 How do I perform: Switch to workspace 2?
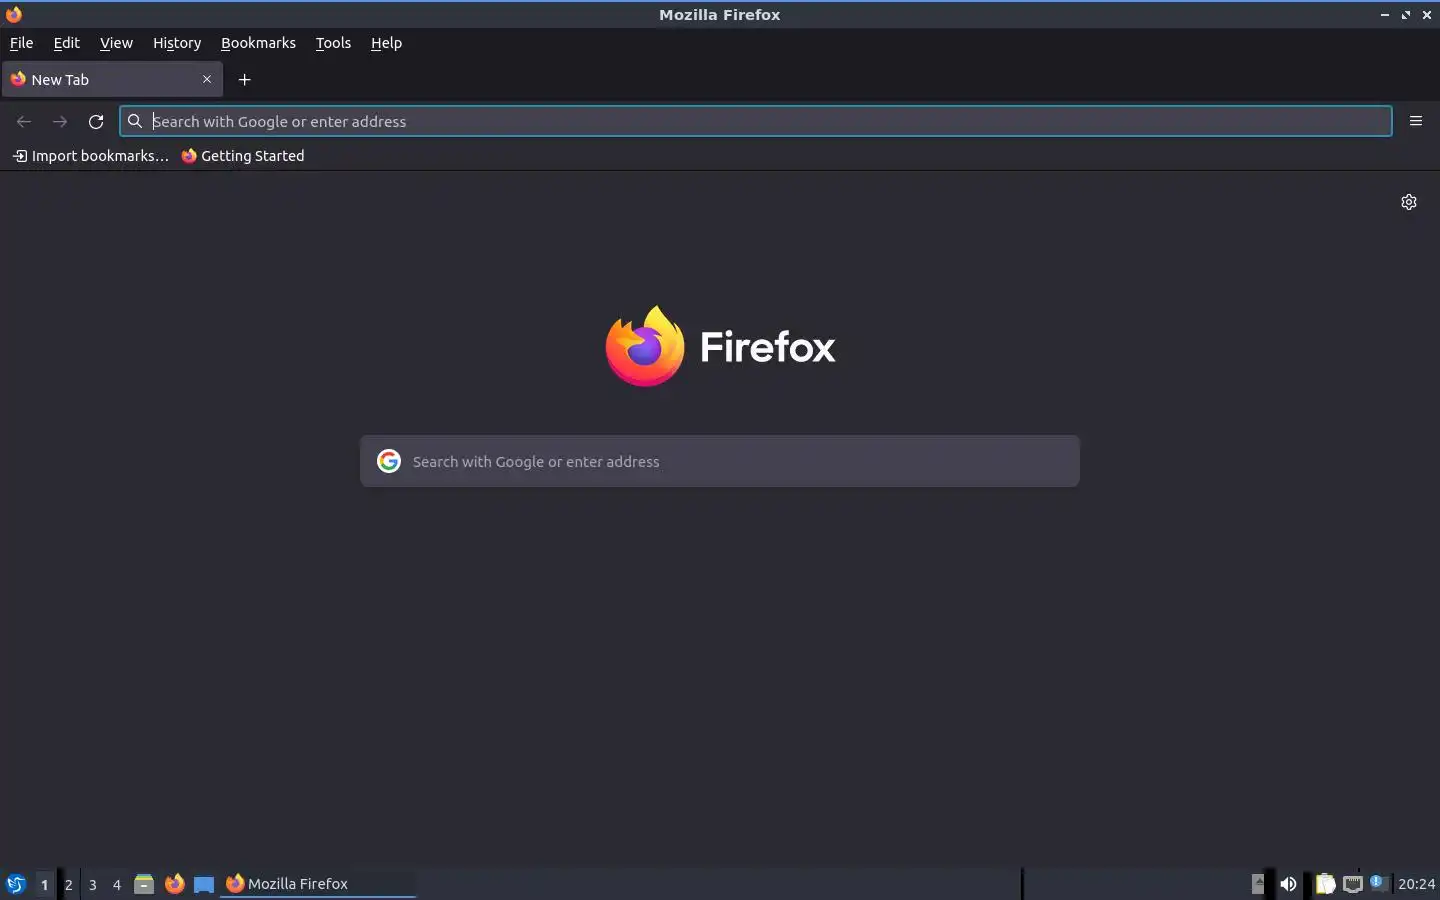pyautogui.click(x=68, y=884)
